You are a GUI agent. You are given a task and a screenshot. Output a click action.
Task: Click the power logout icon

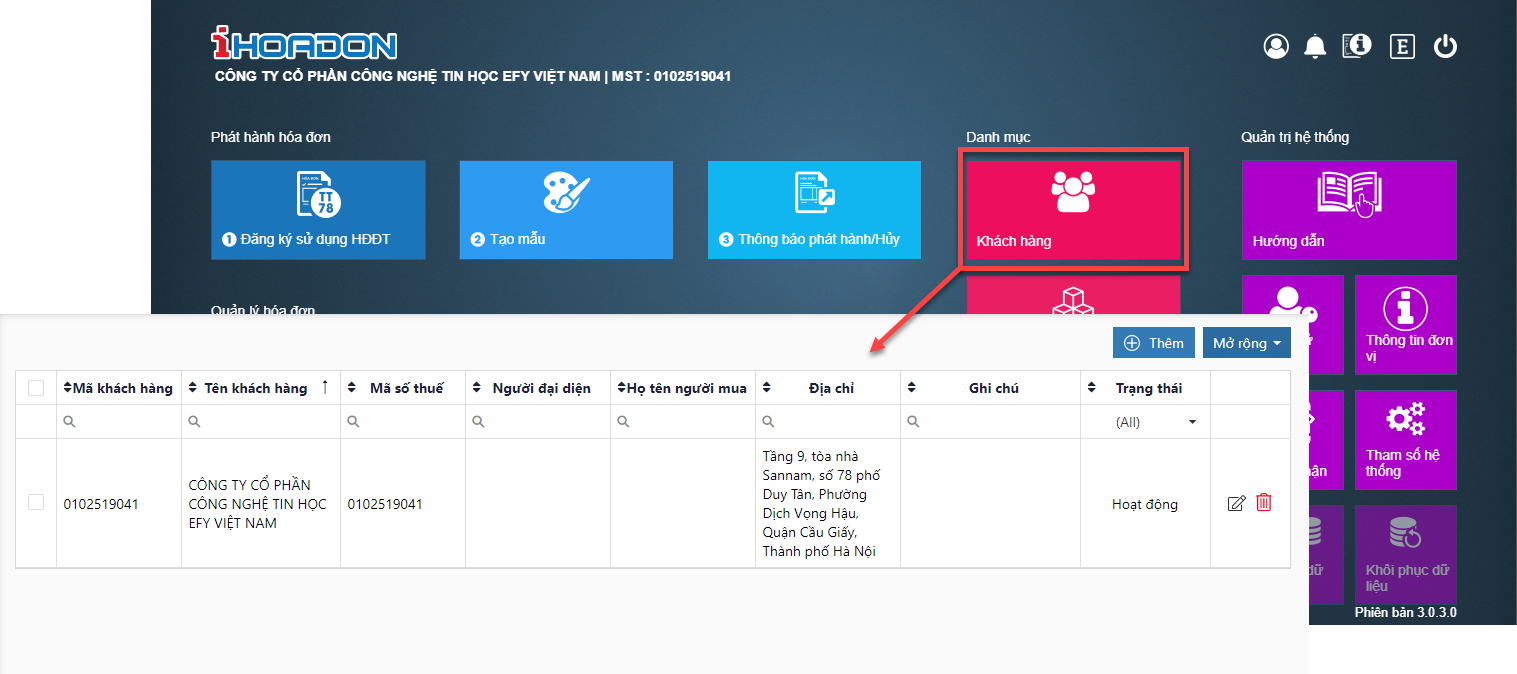(1445, 46)
